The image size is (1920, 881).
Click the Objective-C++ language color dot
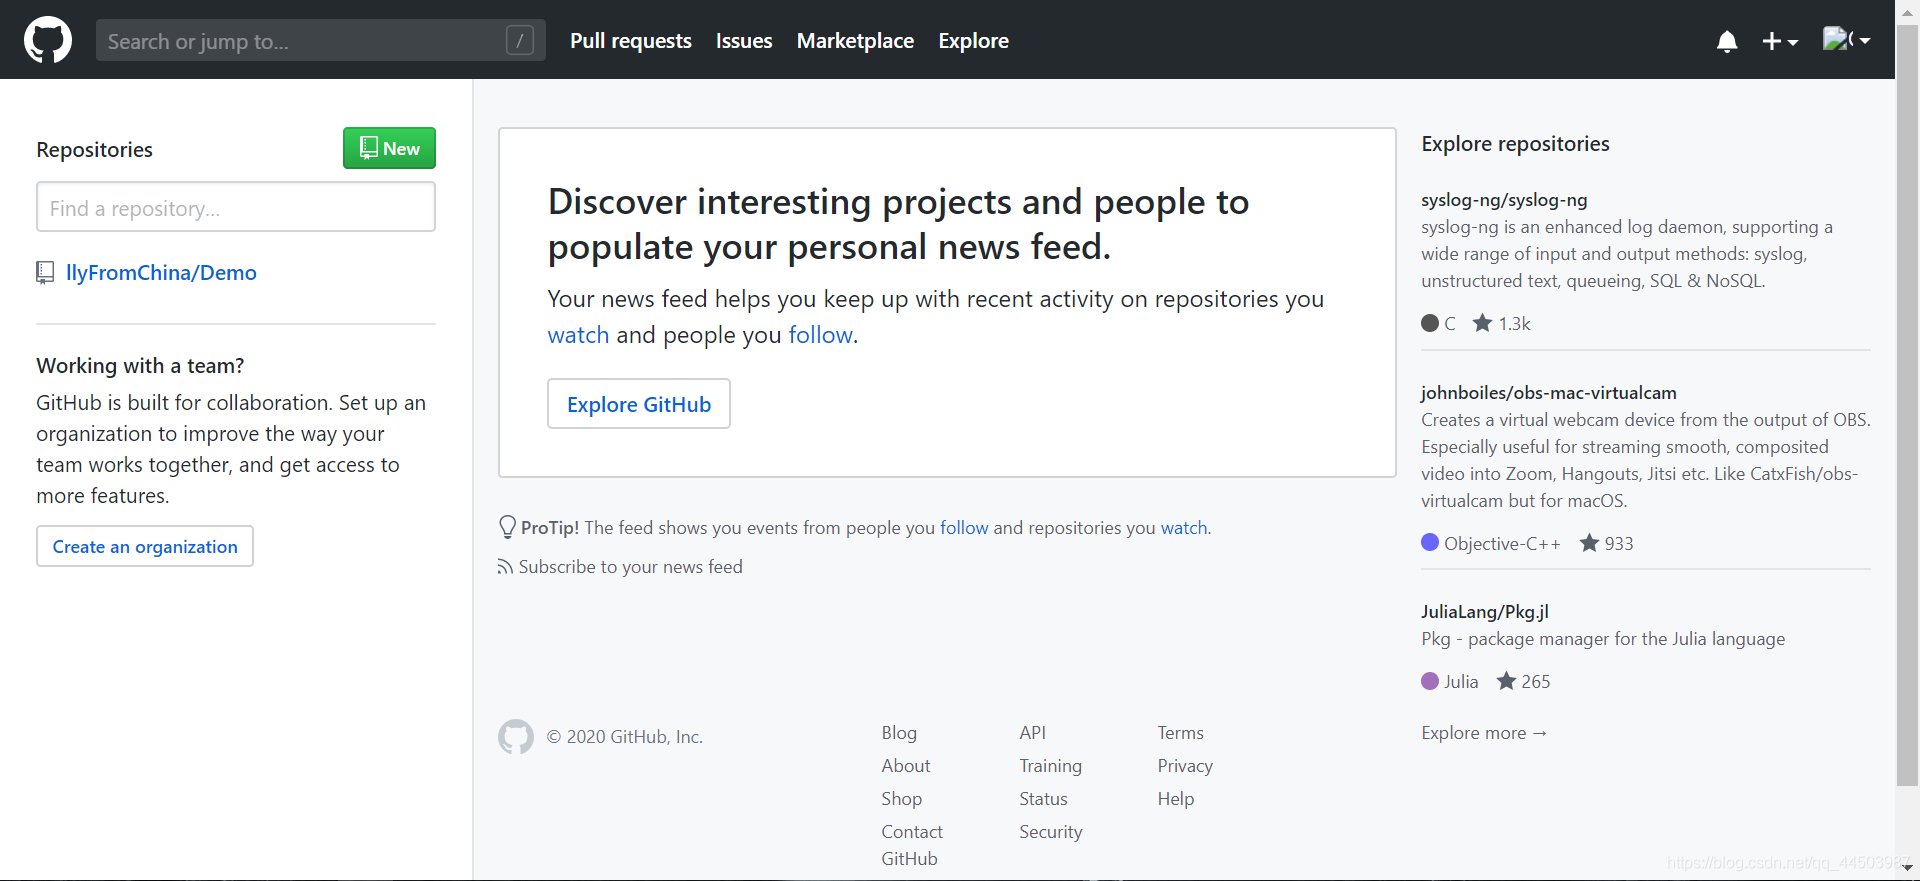pos(1430,543)
